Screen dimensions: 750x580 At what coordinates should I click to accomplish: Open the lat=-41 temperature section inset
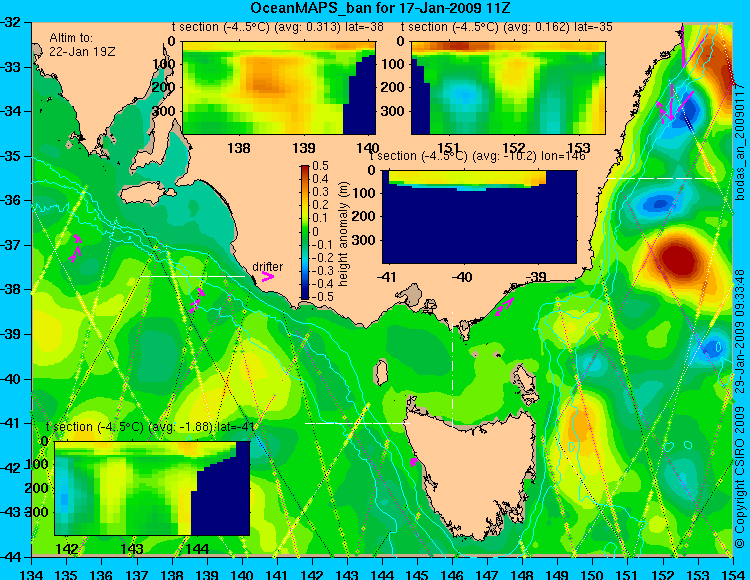coord(152,488)
